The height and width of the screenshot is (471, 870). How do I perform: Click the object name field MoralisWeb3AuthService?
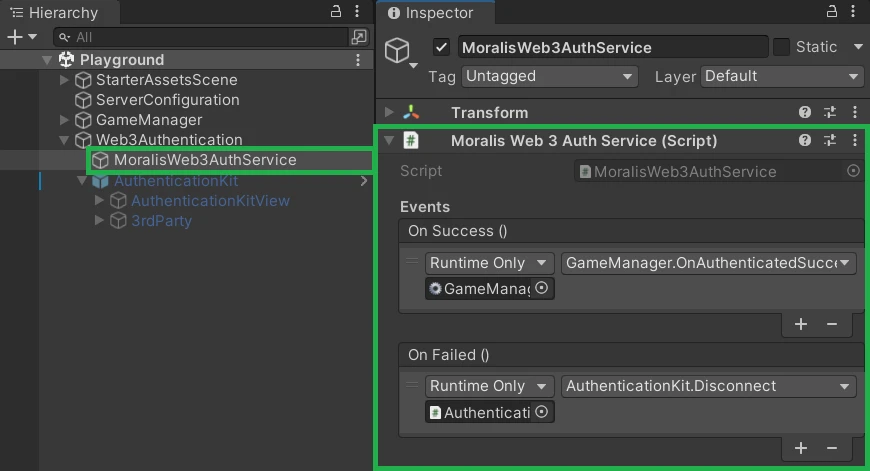pos(612,47)
